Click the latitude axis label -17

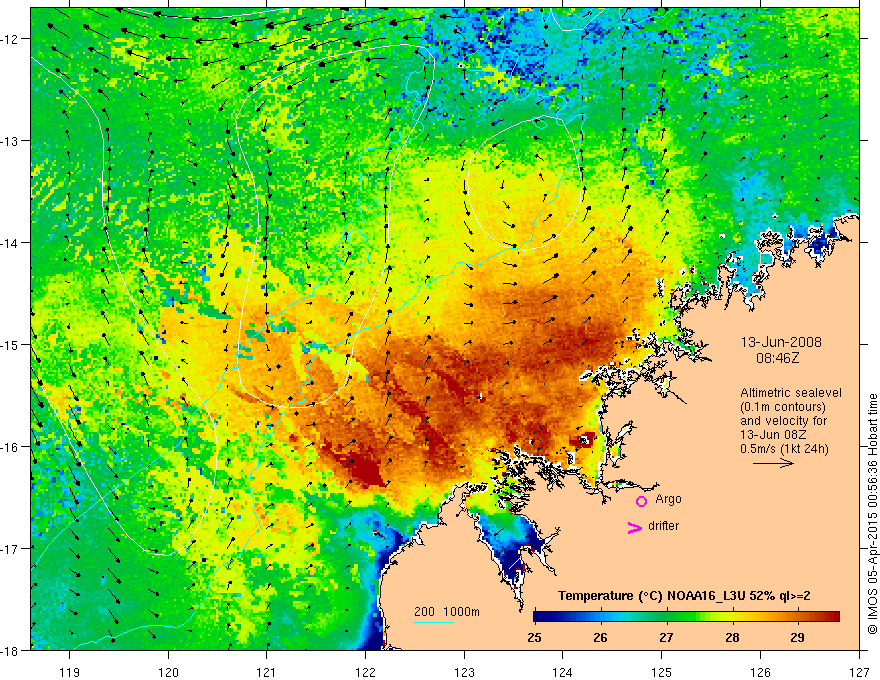coord(10,549)
